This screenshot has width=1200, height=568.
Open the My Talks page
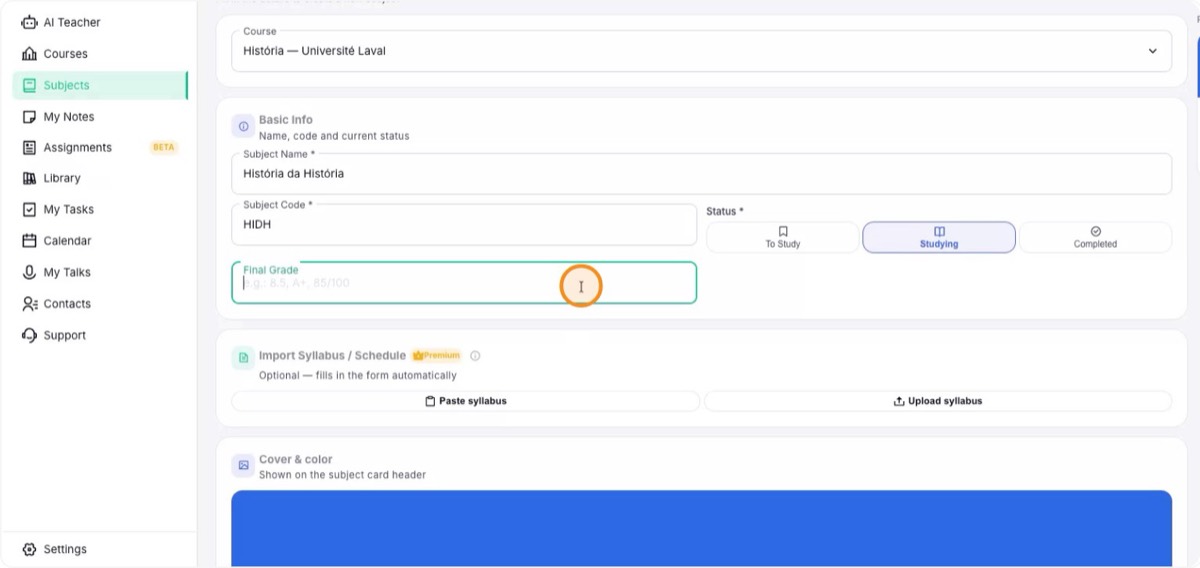click(99, 272)
